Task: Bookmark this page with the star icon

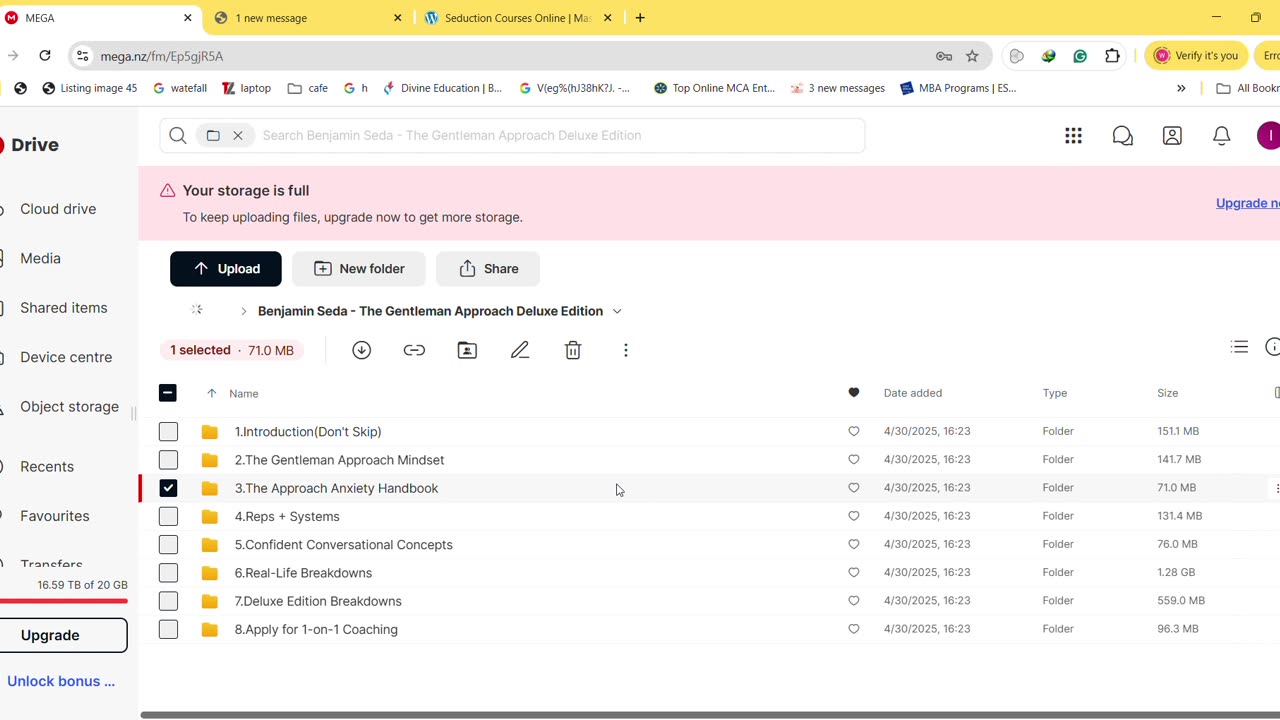Action: point(972,56)
